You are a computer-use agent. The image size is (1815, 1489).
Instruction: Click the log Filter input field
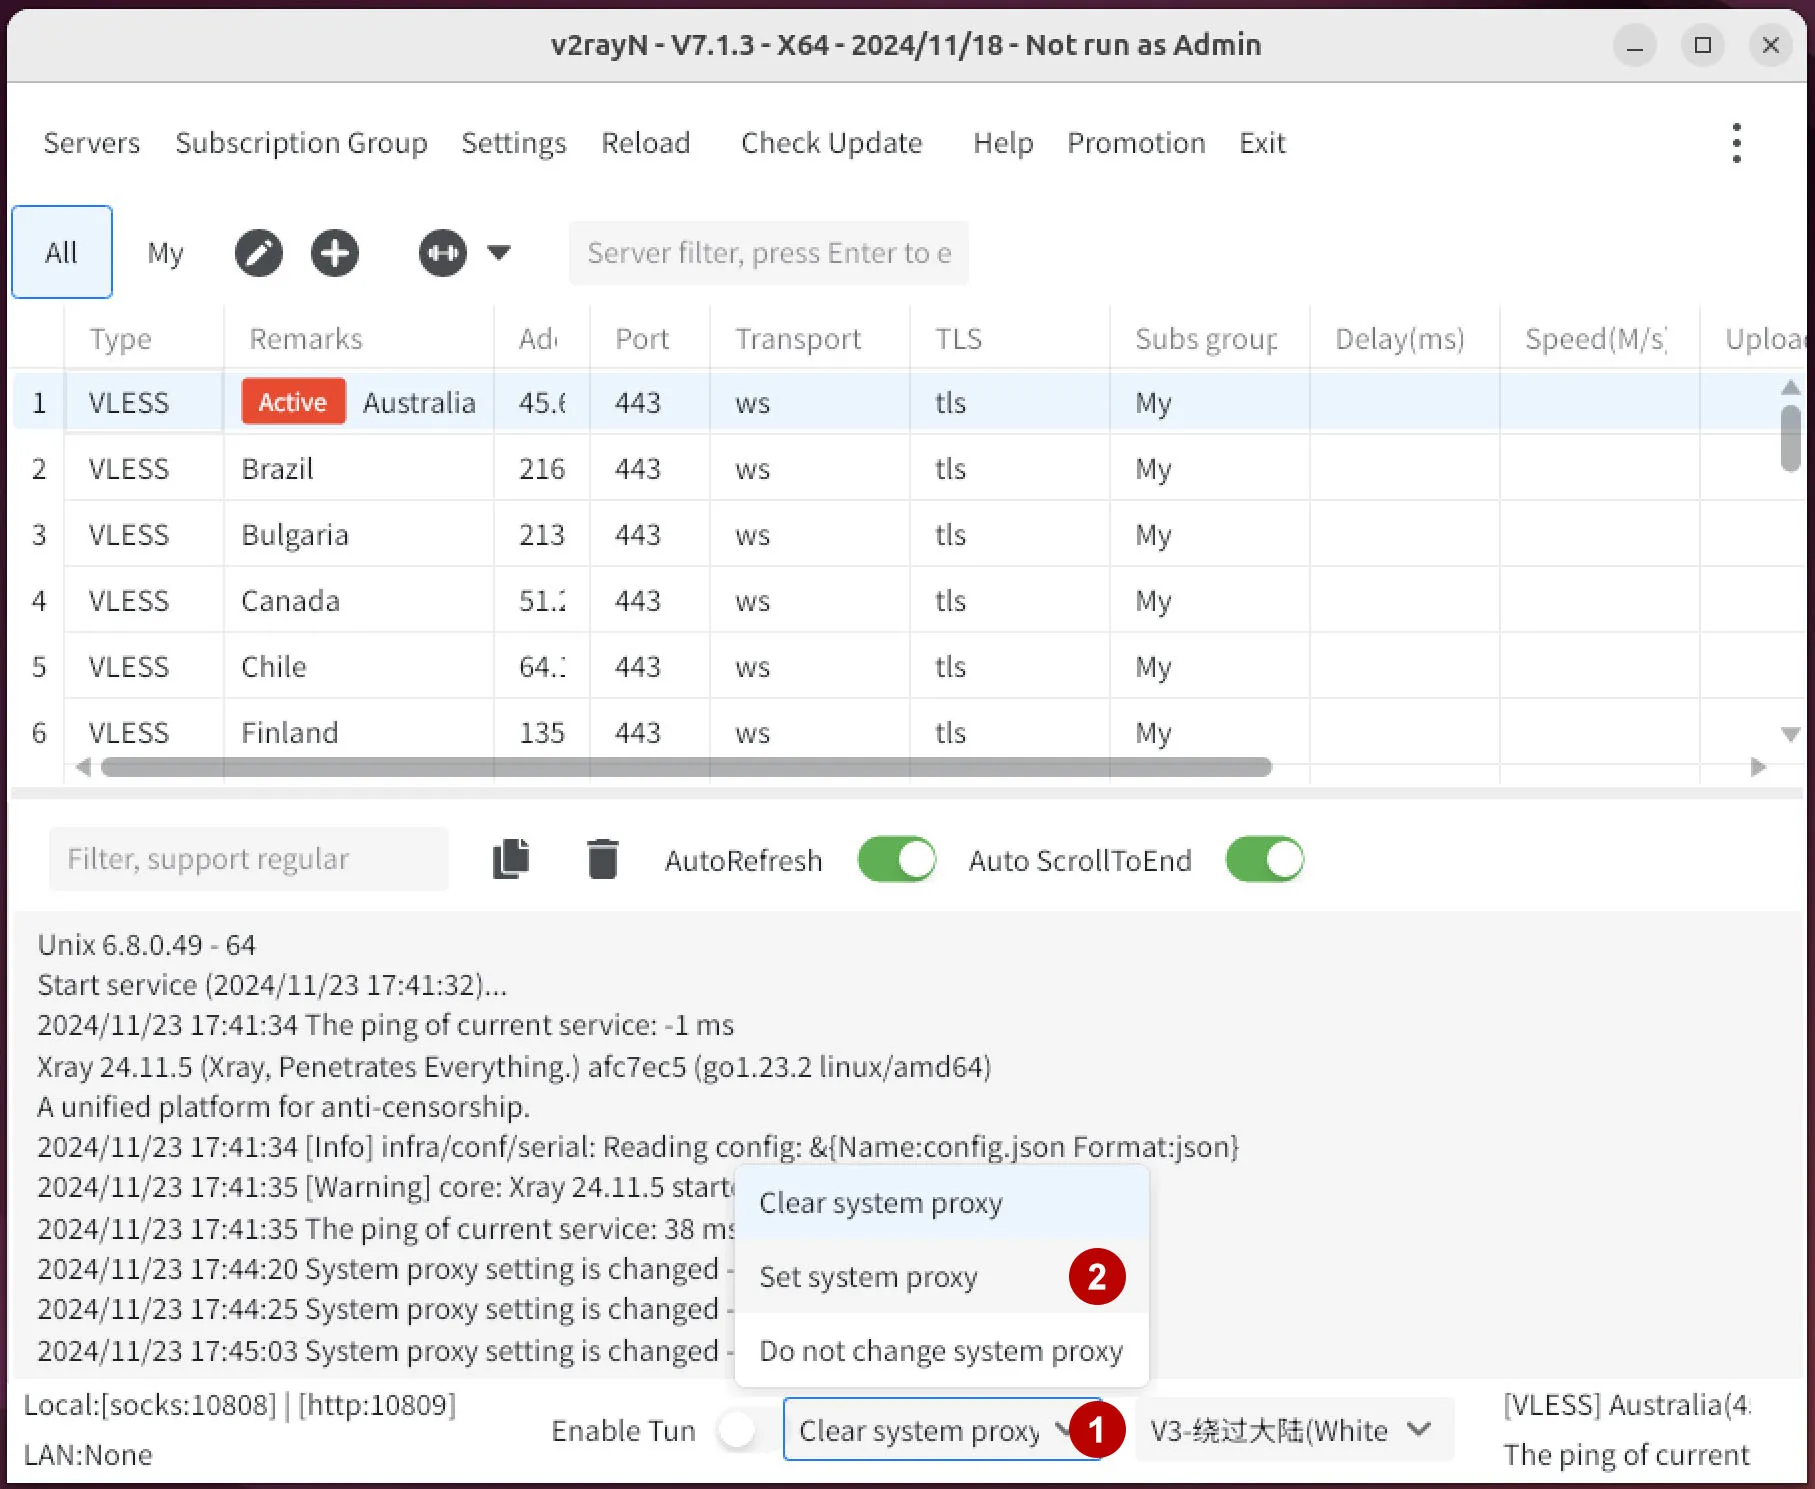coord(248,859)
